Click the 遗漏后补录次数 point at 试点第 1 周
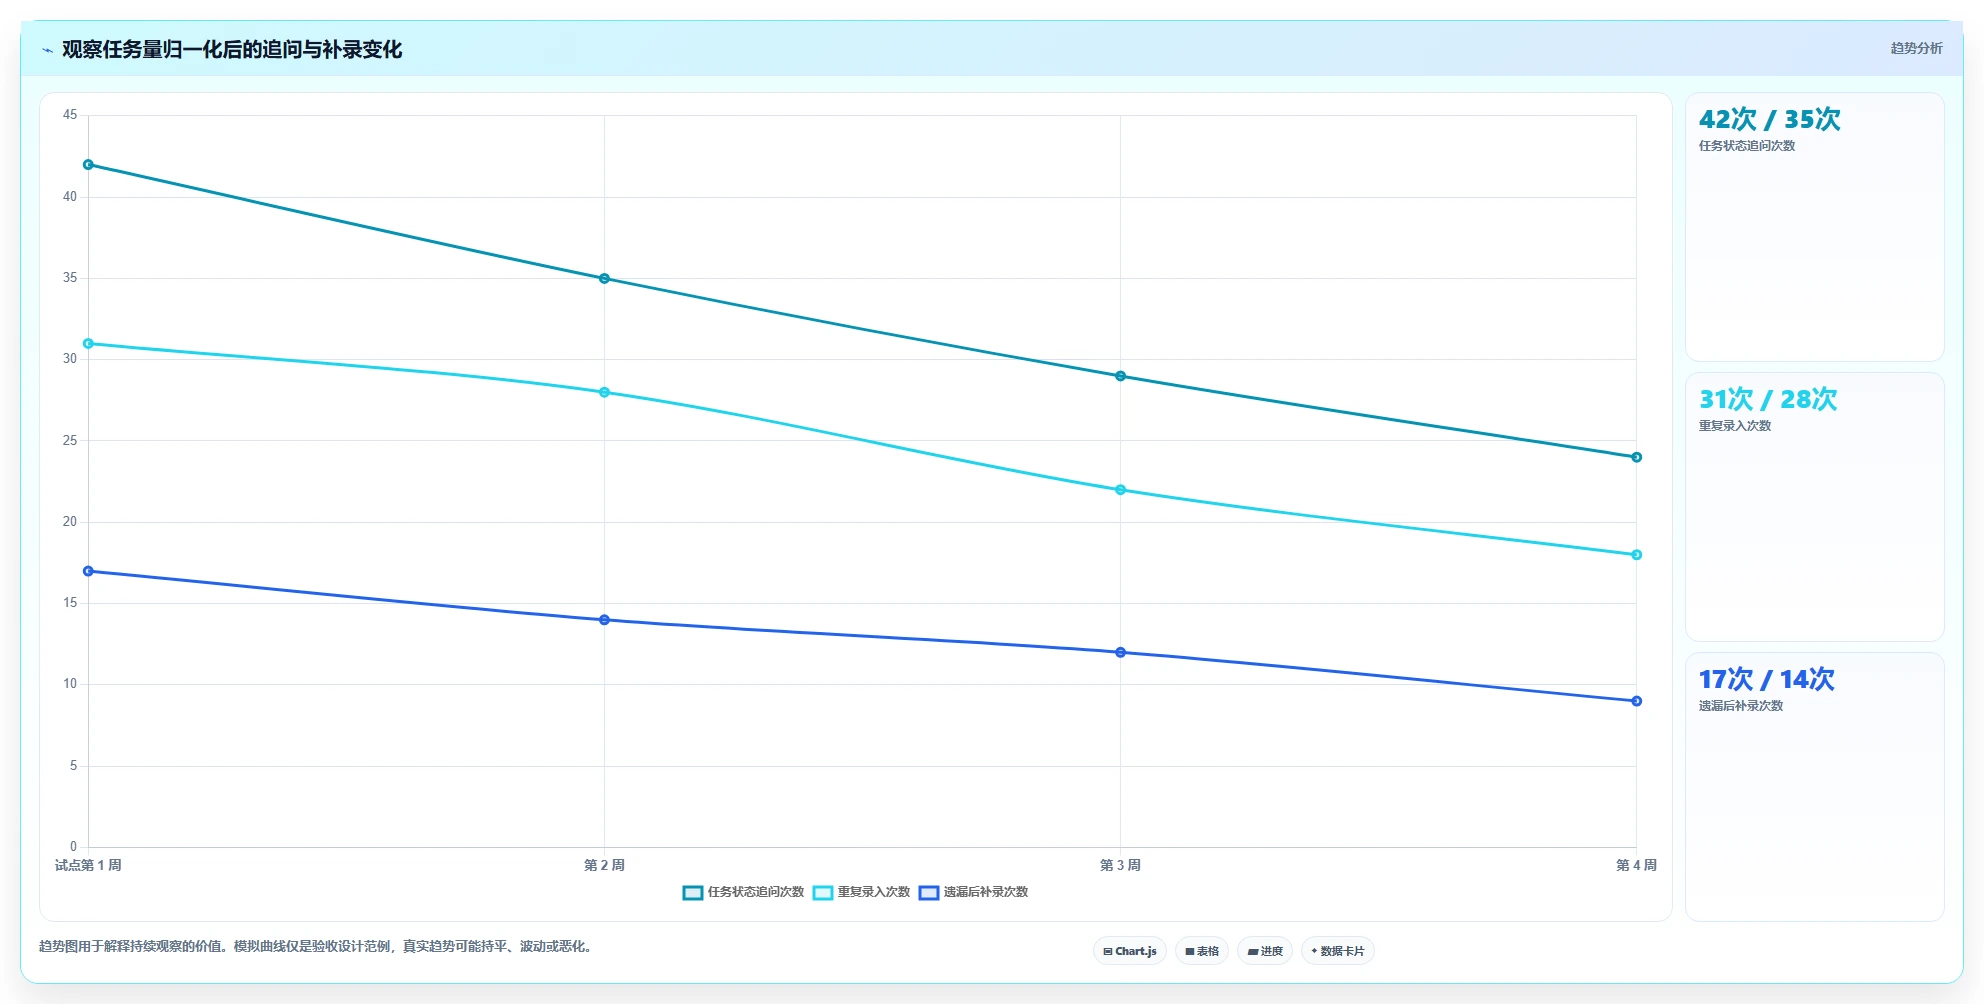 (88, 571)
